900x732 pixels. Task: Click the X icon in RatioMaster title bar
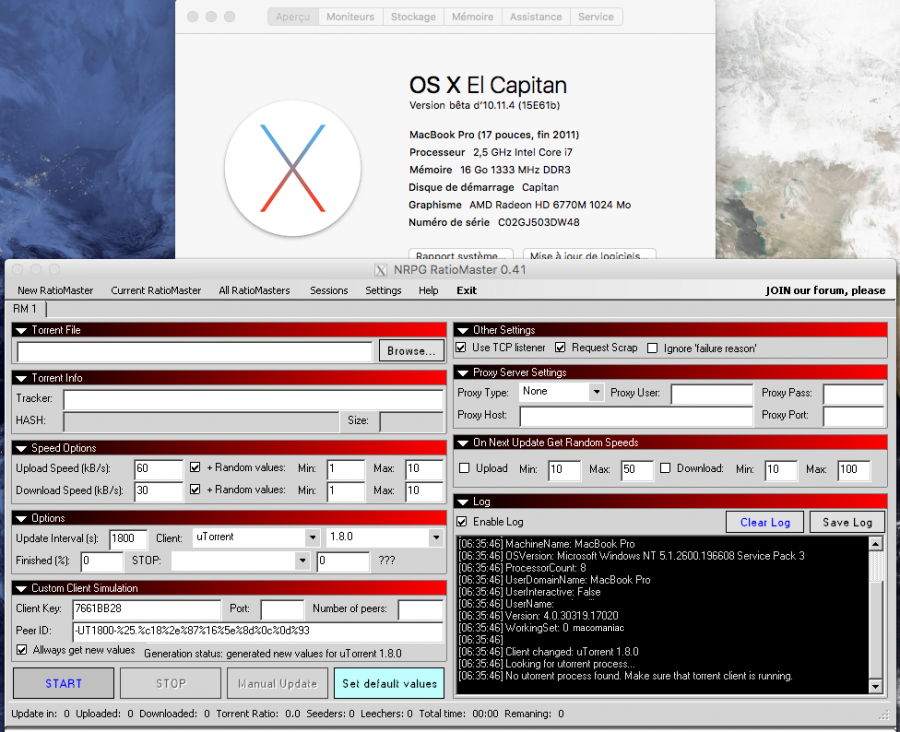(x=381, y=270)
